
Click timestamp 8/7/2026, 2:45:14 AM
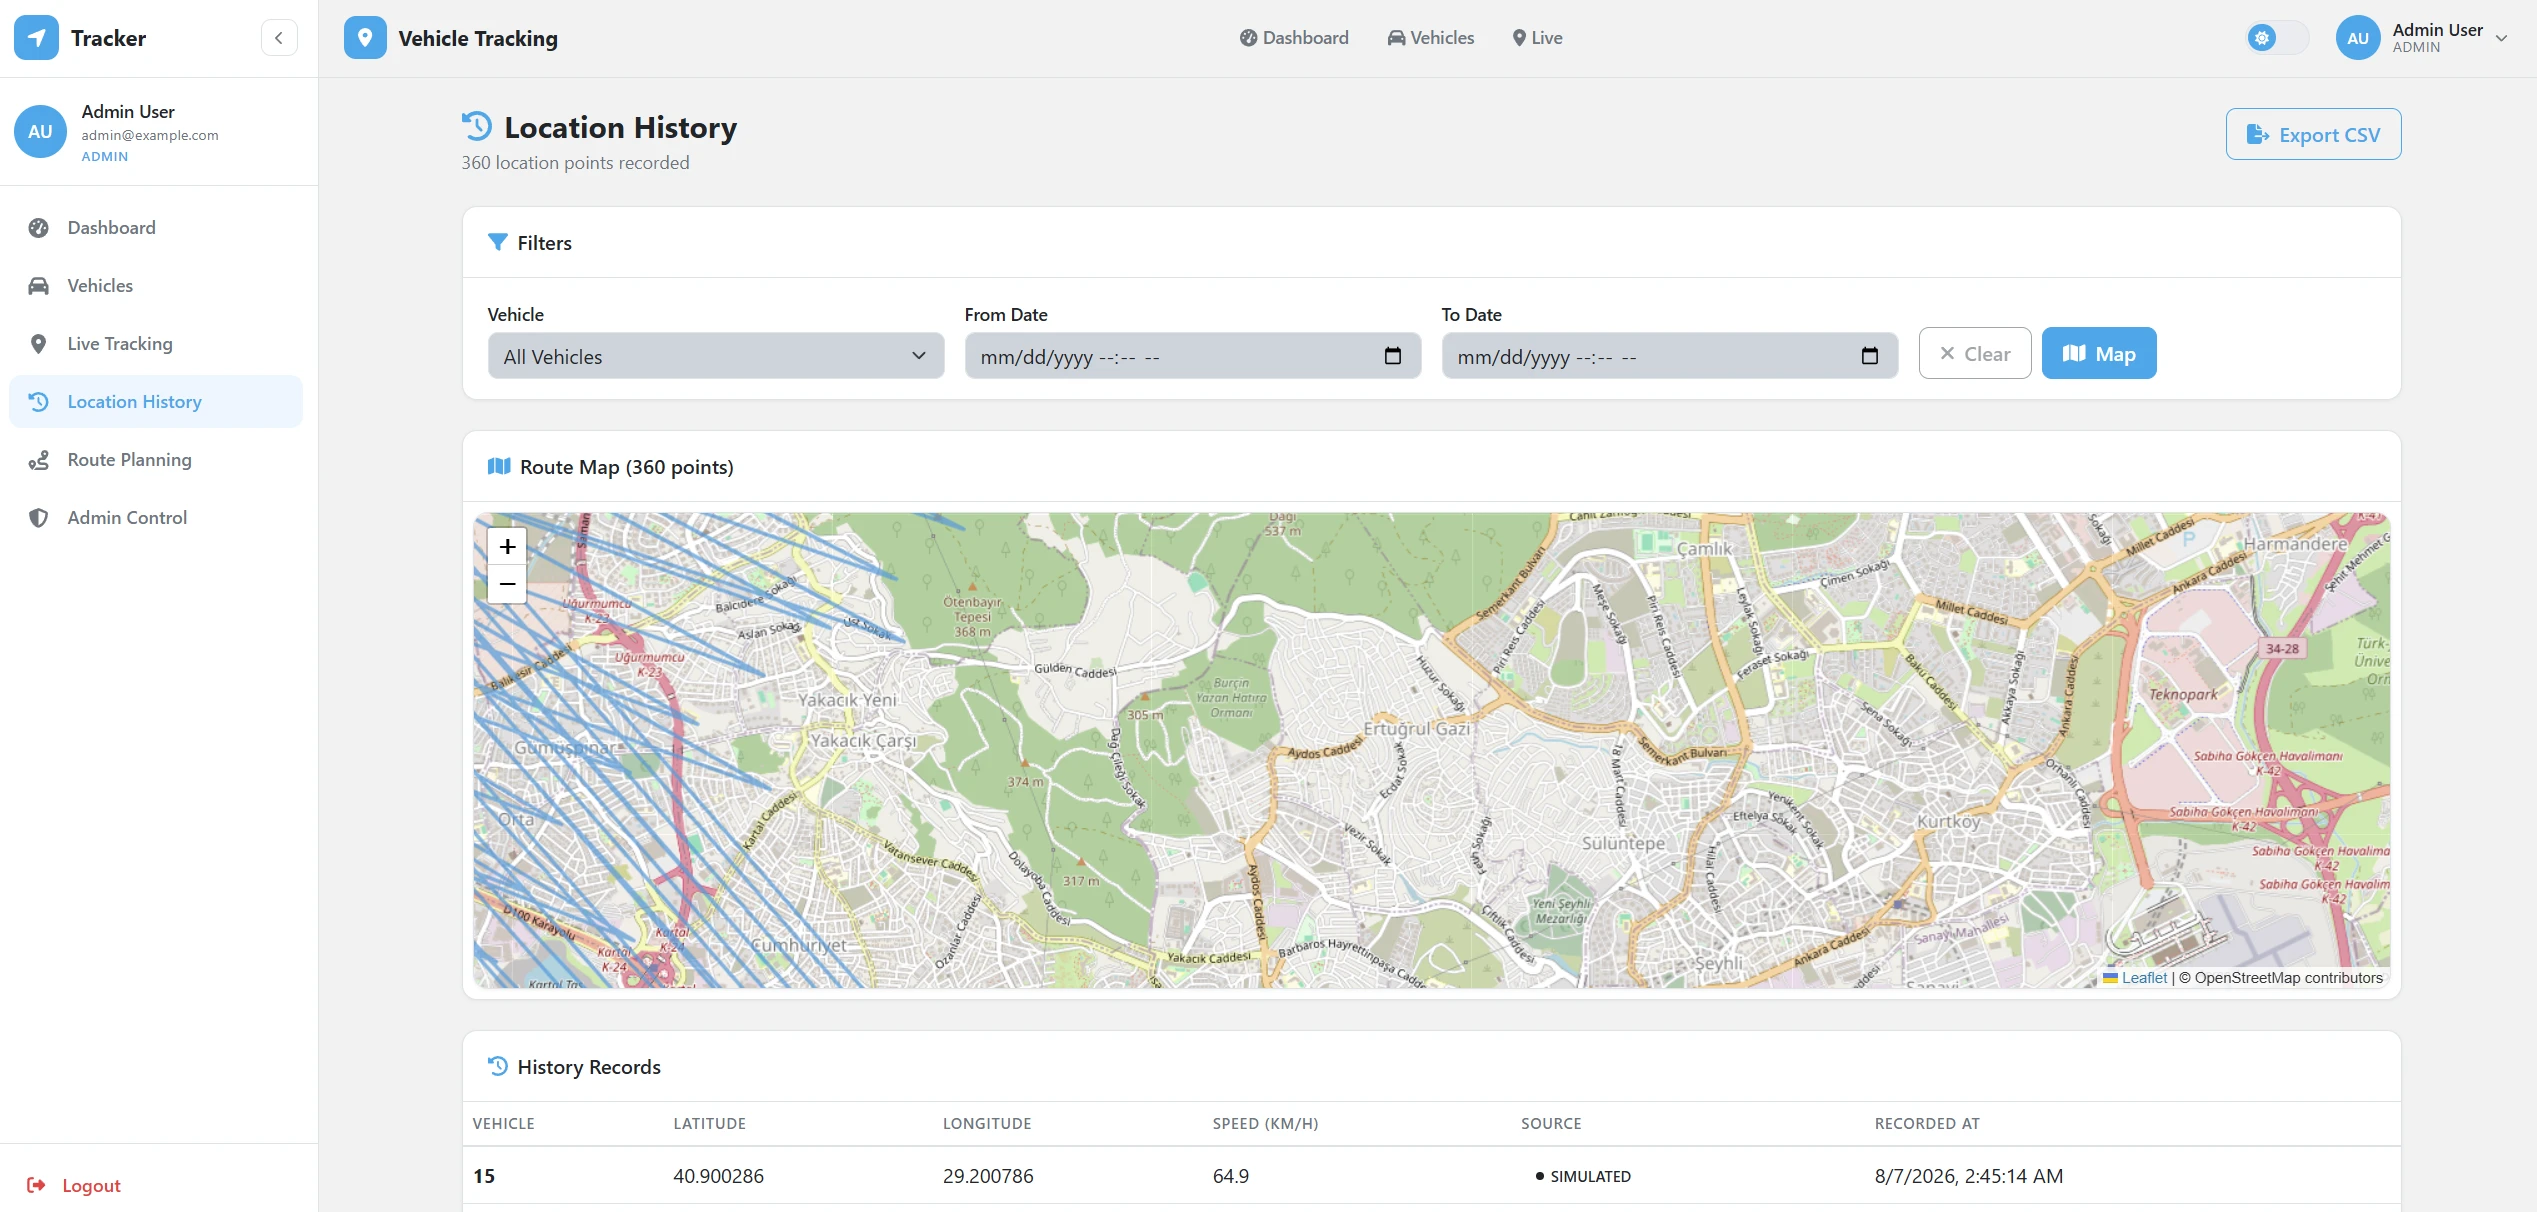pos(1968,1176)
